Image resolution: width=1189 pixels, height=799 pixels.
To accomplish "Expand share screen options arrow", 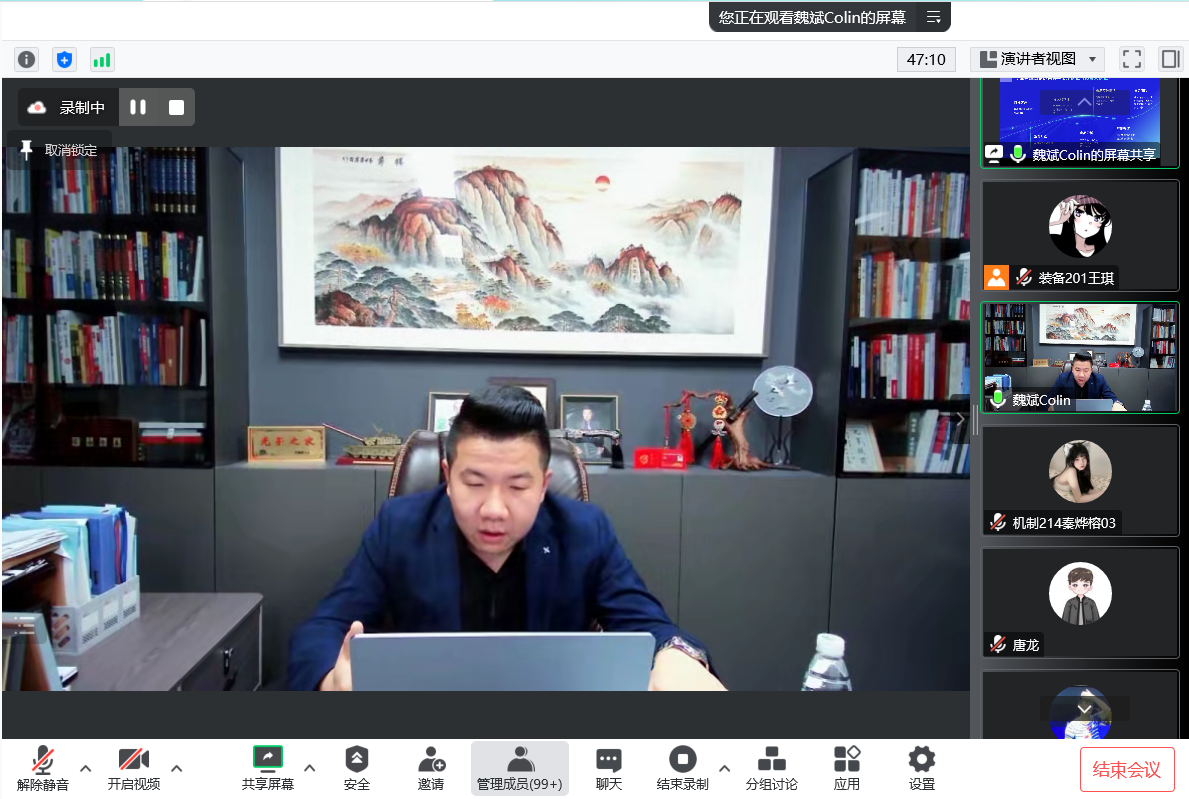I will pyautogui.click(x=310, y=768).
